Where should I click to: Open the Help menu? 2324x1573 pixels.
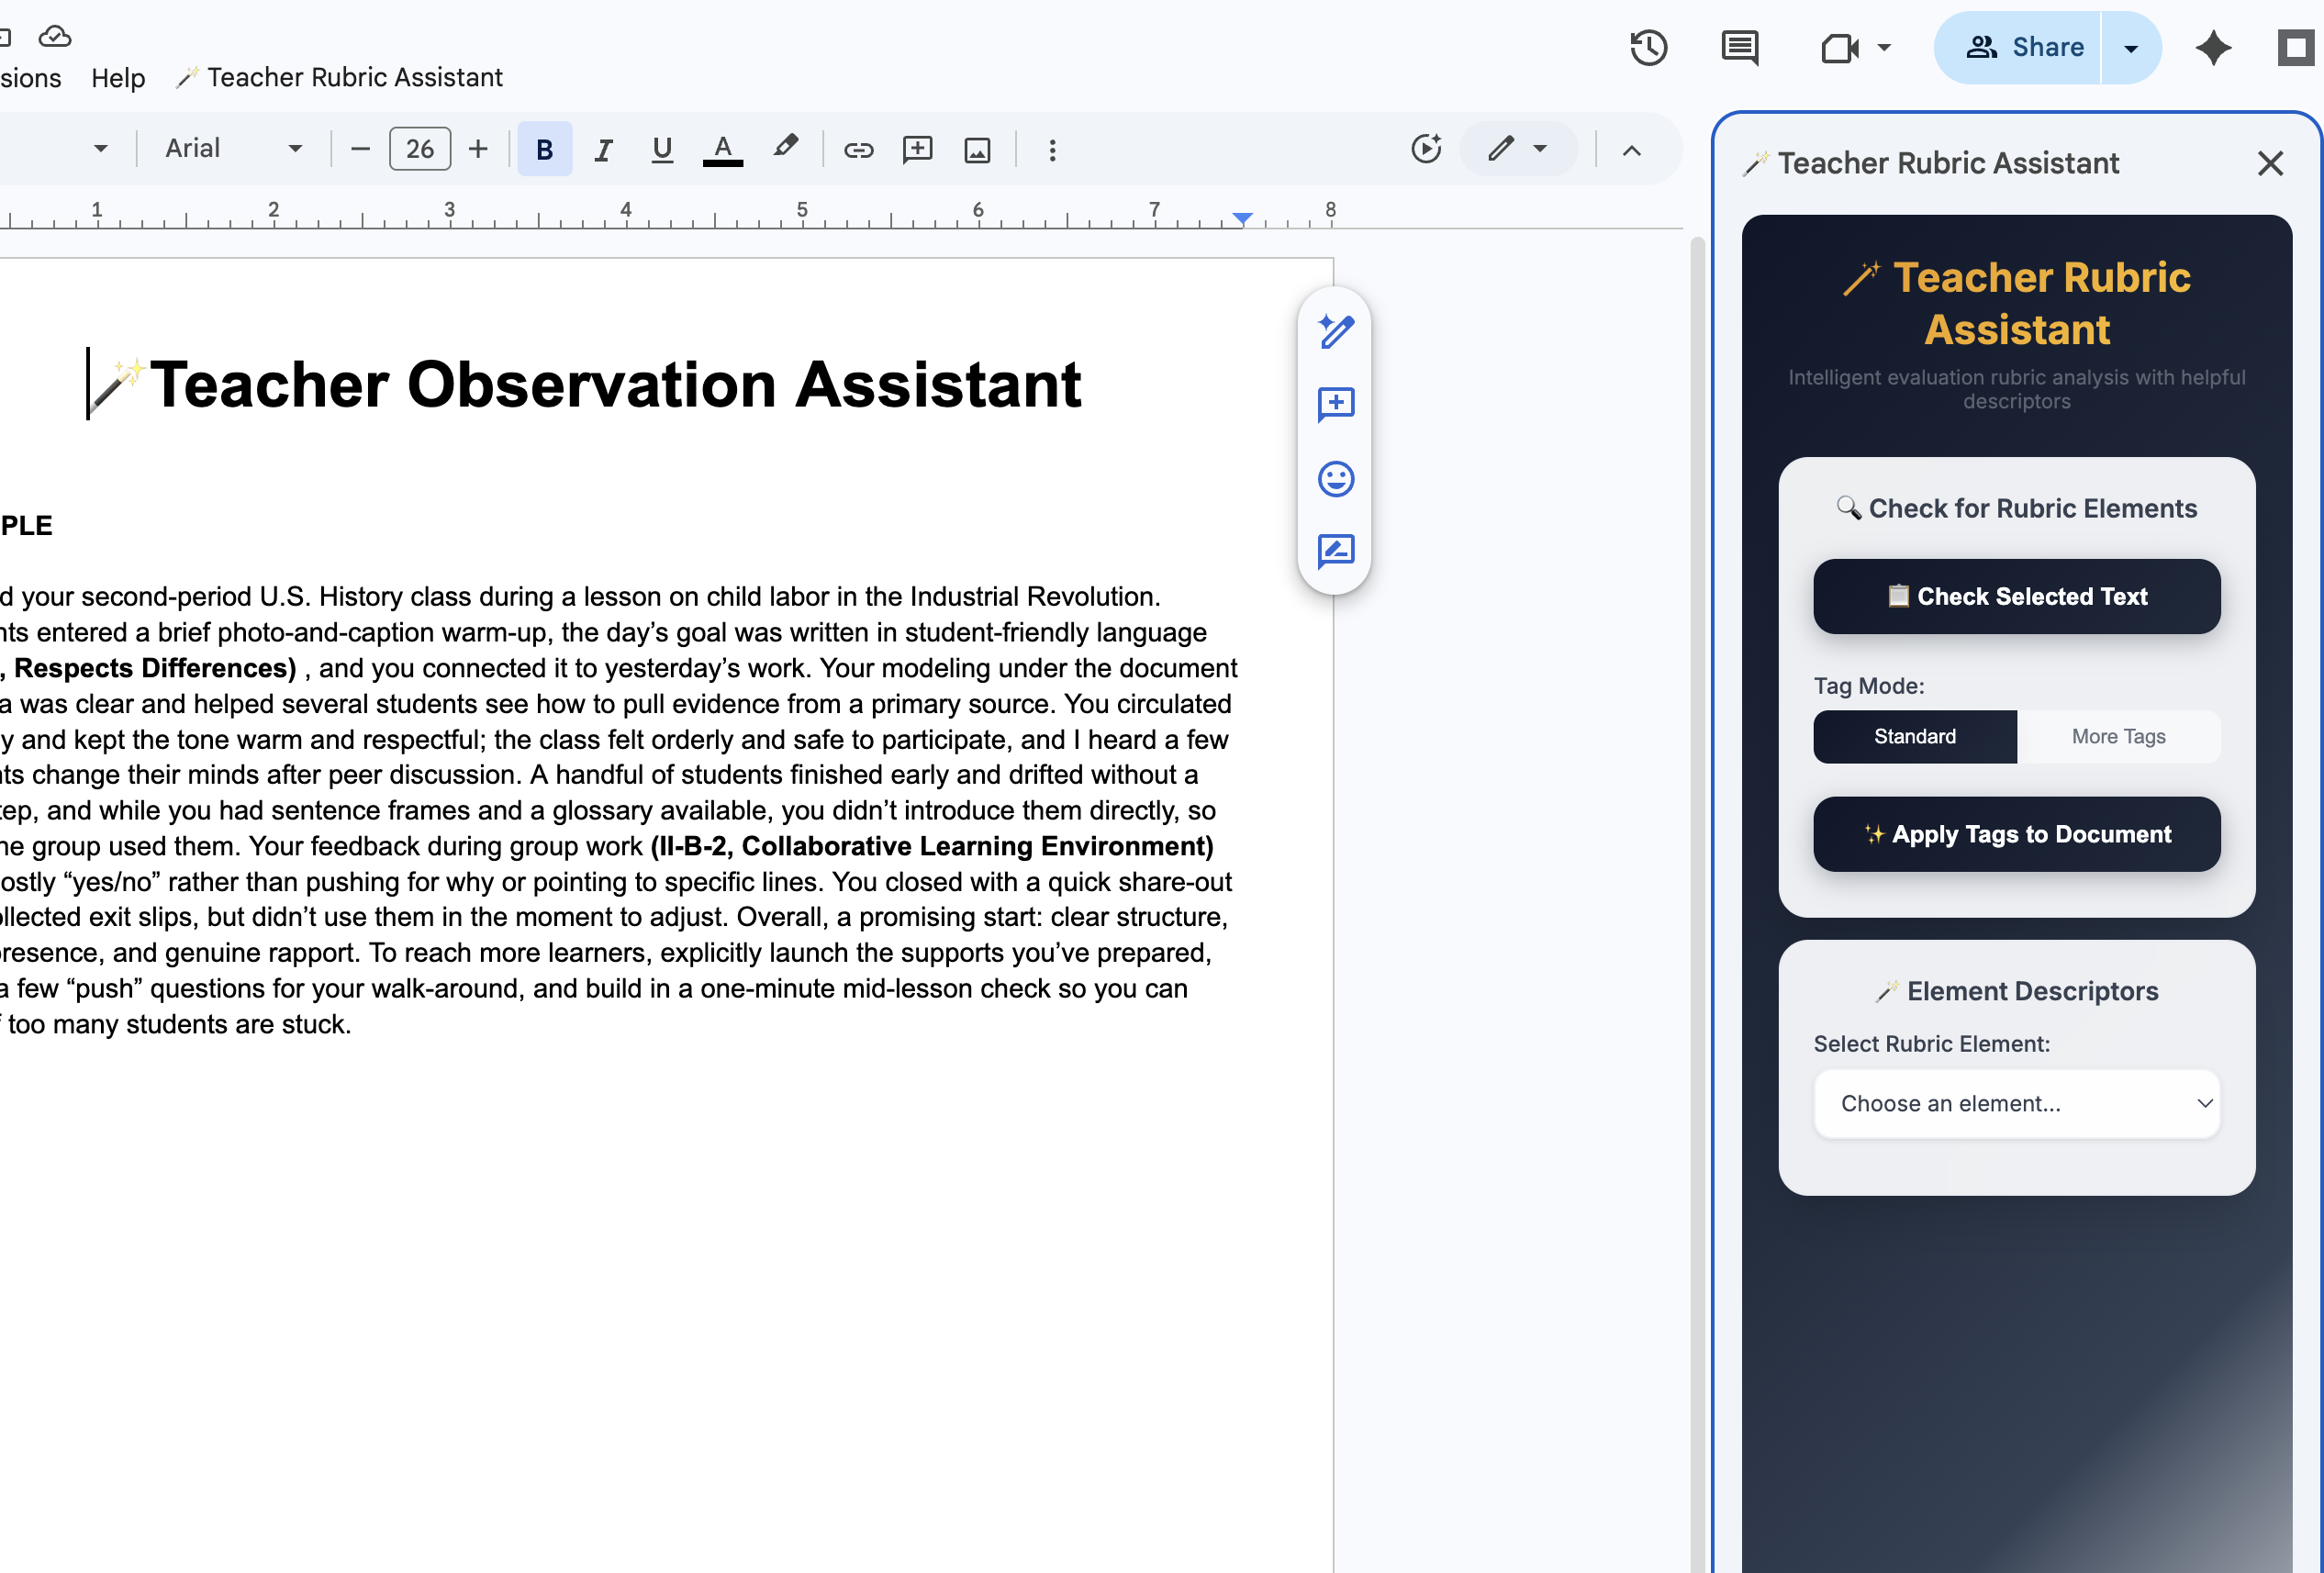pos(117,78)
